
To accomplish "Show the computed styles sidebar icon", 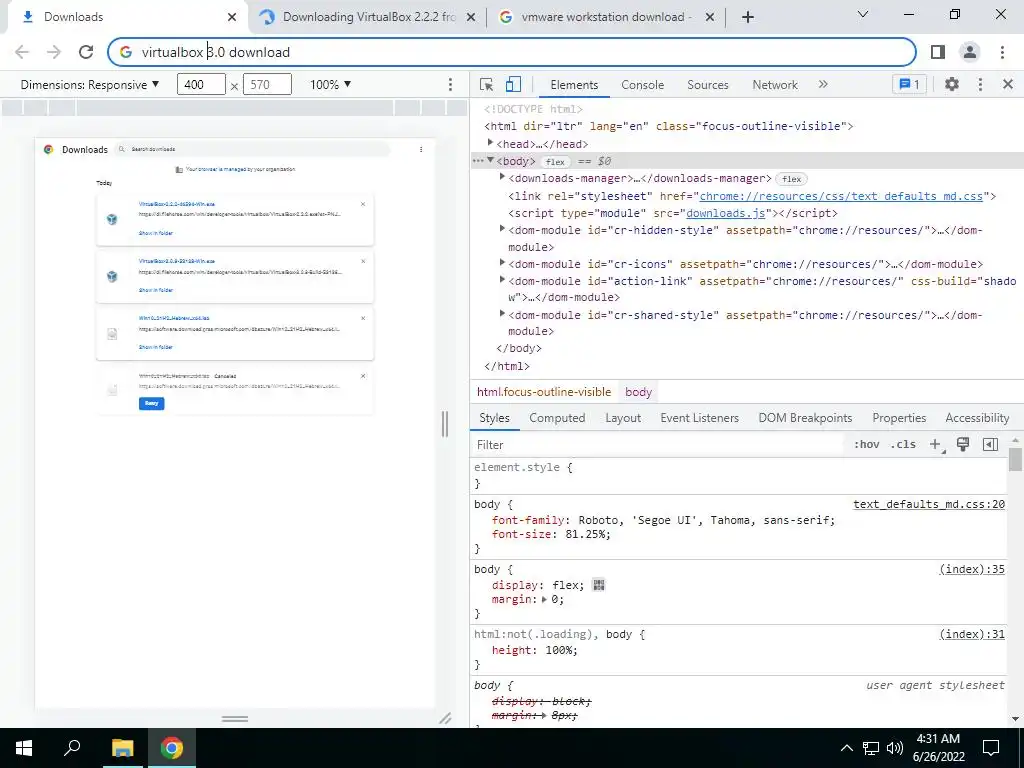I will tap(990, 445).
